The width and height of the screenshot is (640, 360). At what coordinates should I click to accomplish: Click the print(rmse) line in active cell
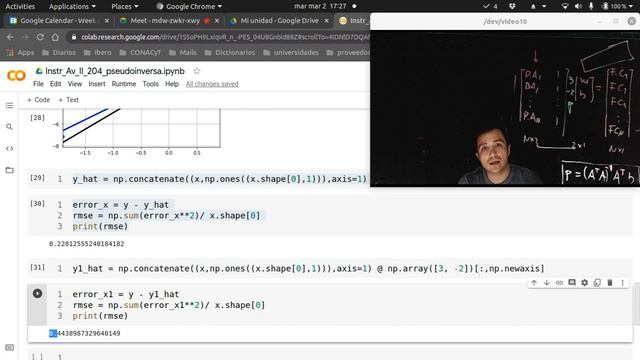click(100, 316)
